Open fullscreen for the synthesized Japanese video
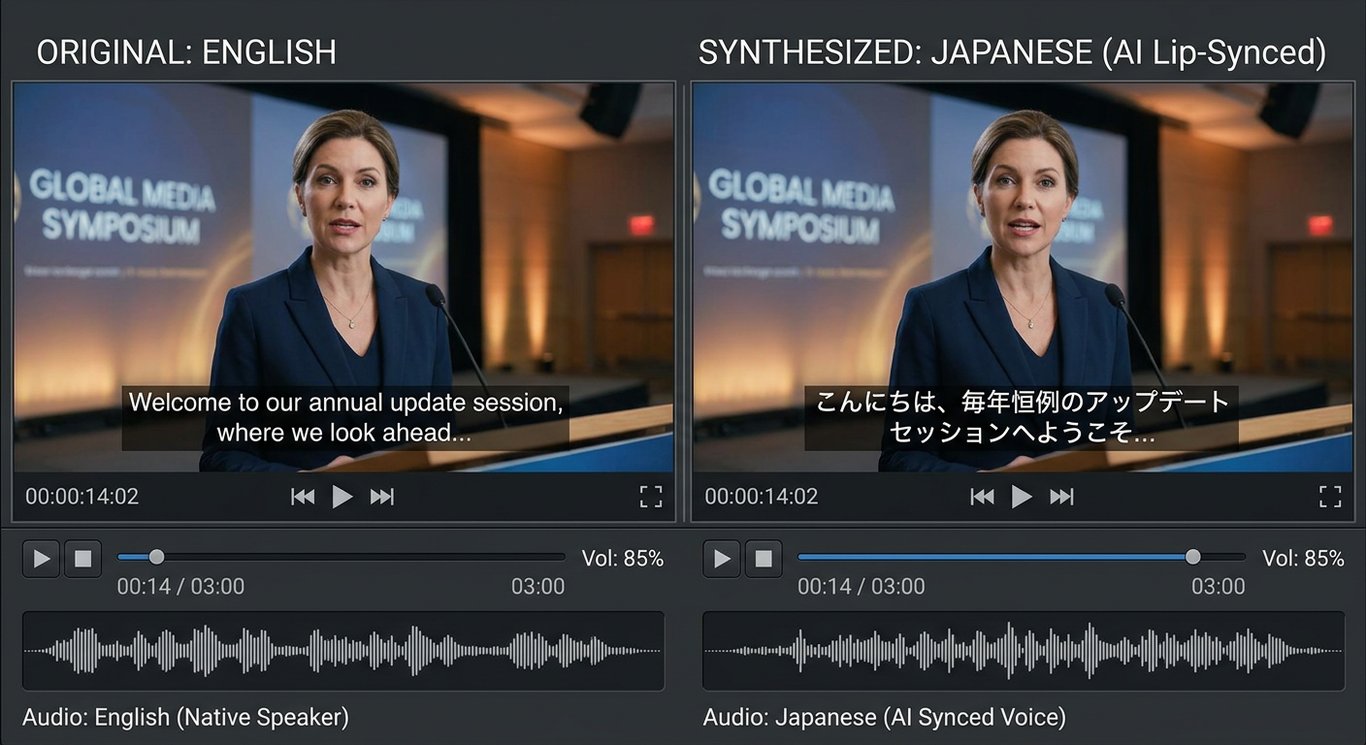1366x745 pixels. coord(1330,496)
